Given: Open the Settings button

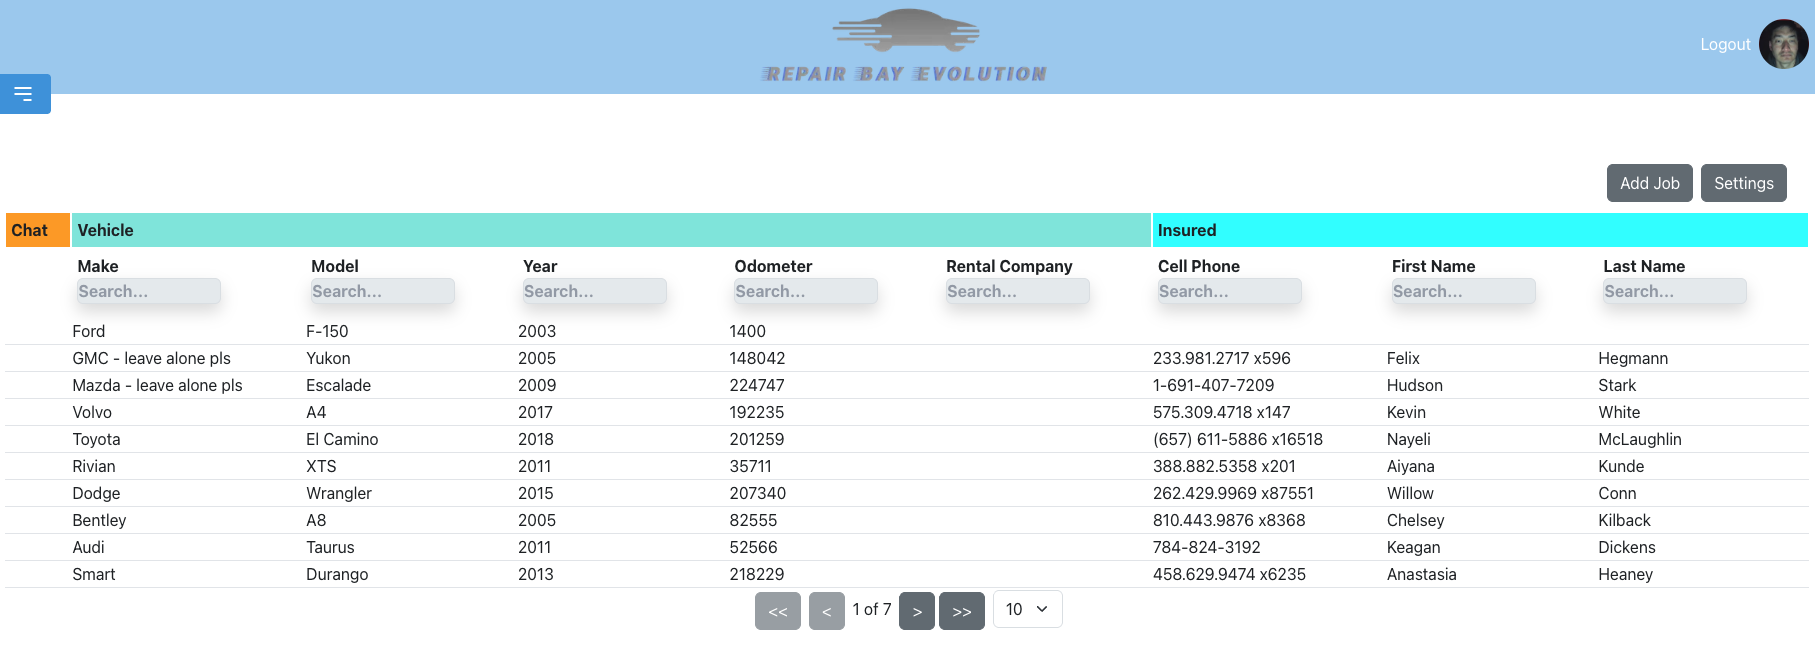Looking at the screenshot, I should coord(1743,183).
